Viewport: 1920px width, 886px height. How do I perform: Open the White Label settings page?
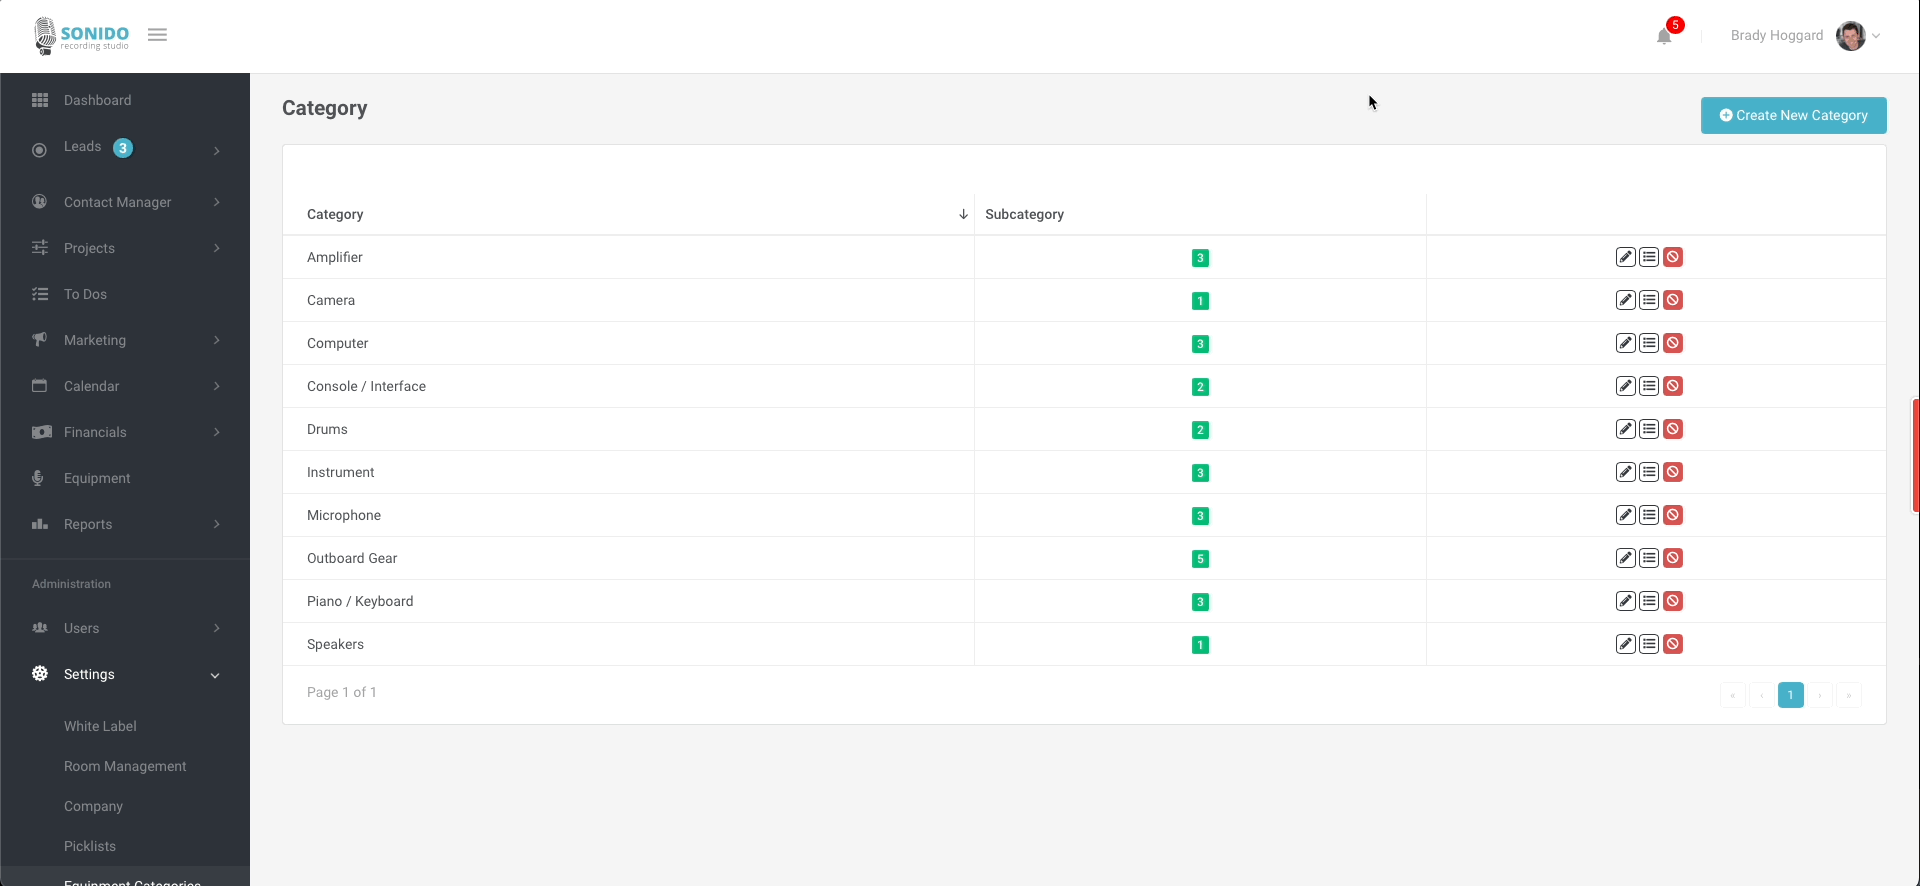pos(100,726)
